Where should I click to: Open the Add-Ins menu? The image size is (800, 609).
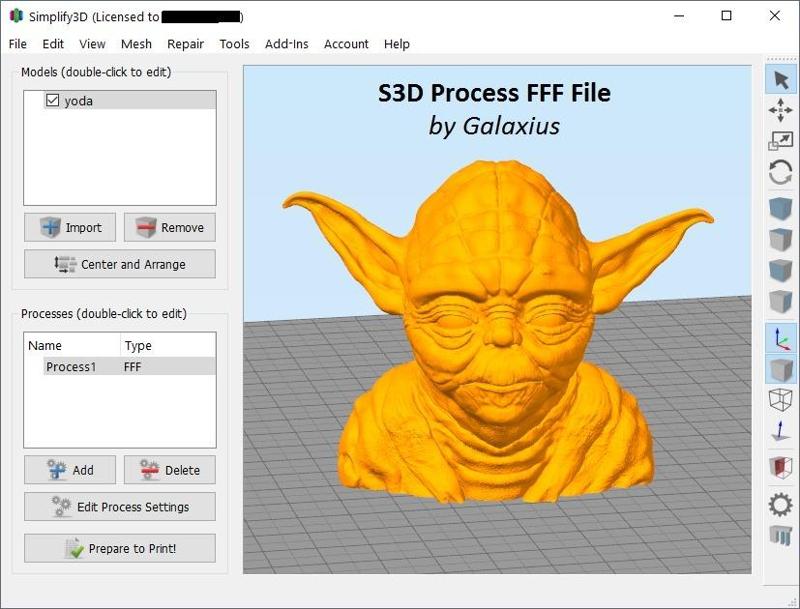(287, 44)
